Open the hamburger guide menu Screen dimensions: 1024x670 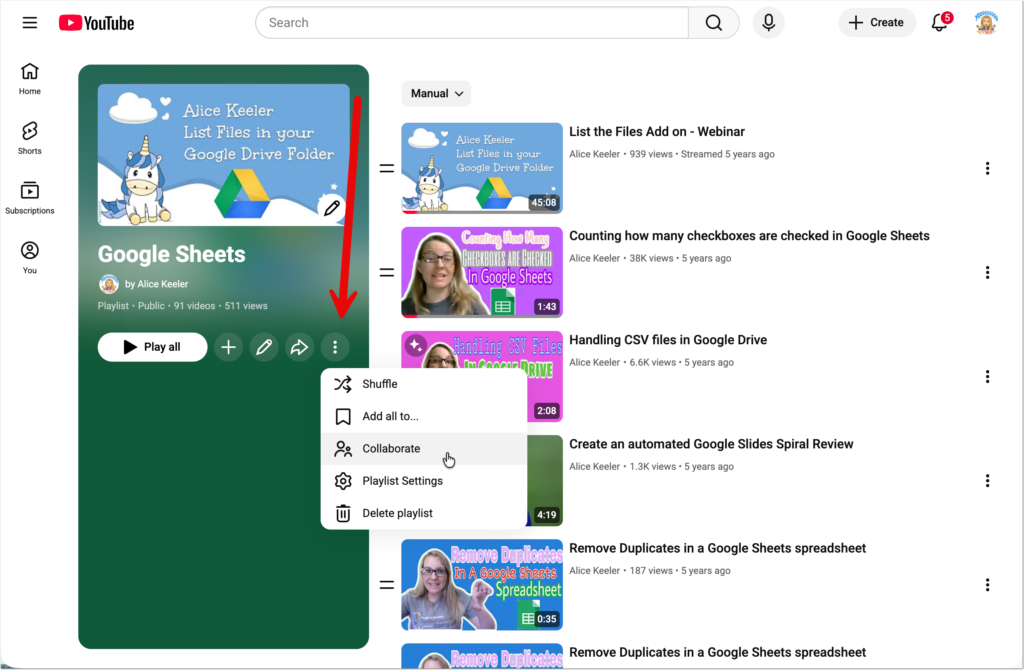[30, 23]
